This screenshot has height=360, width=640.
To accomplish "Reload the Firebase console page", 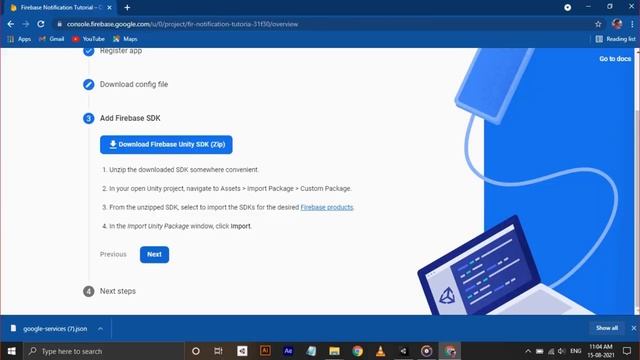I will tap(41, 24).
